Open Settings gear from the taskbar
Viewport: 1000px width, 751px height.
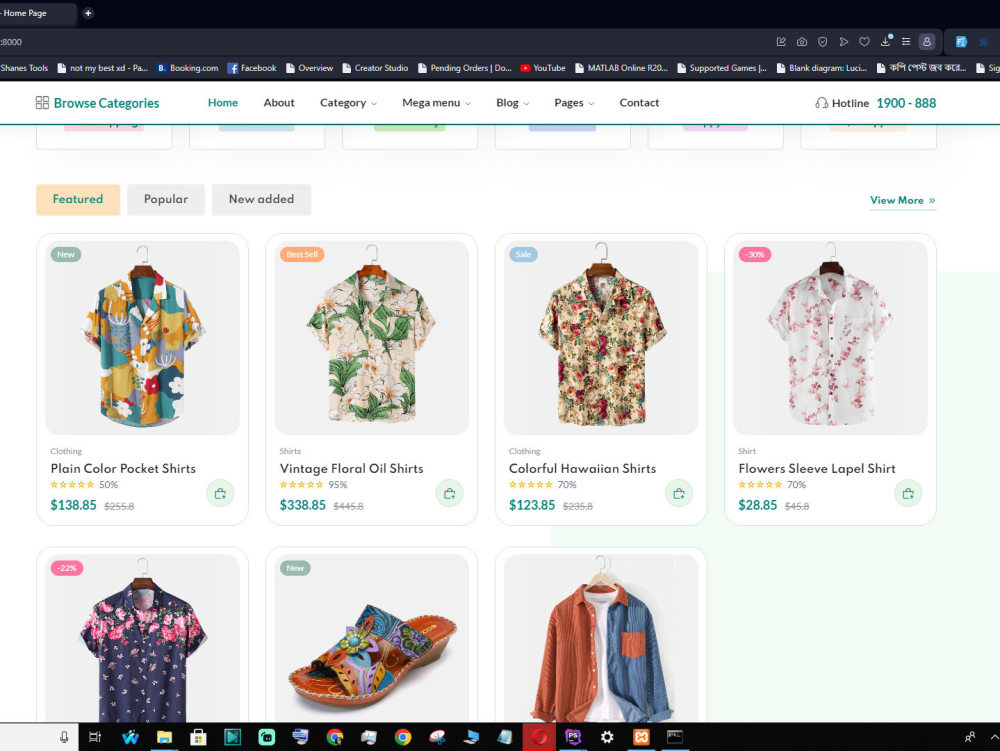point(607,738)
